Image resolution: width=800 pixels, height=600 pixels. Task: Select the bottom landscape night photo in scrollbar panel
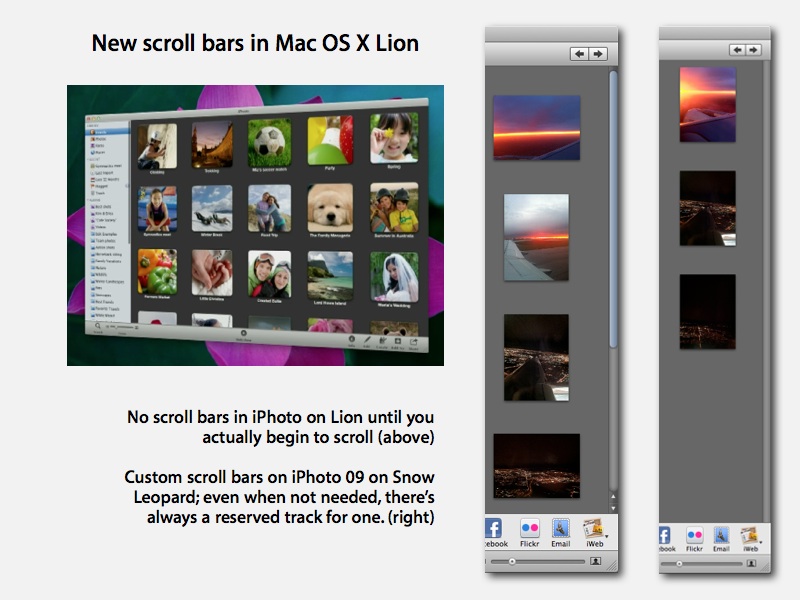536,465
